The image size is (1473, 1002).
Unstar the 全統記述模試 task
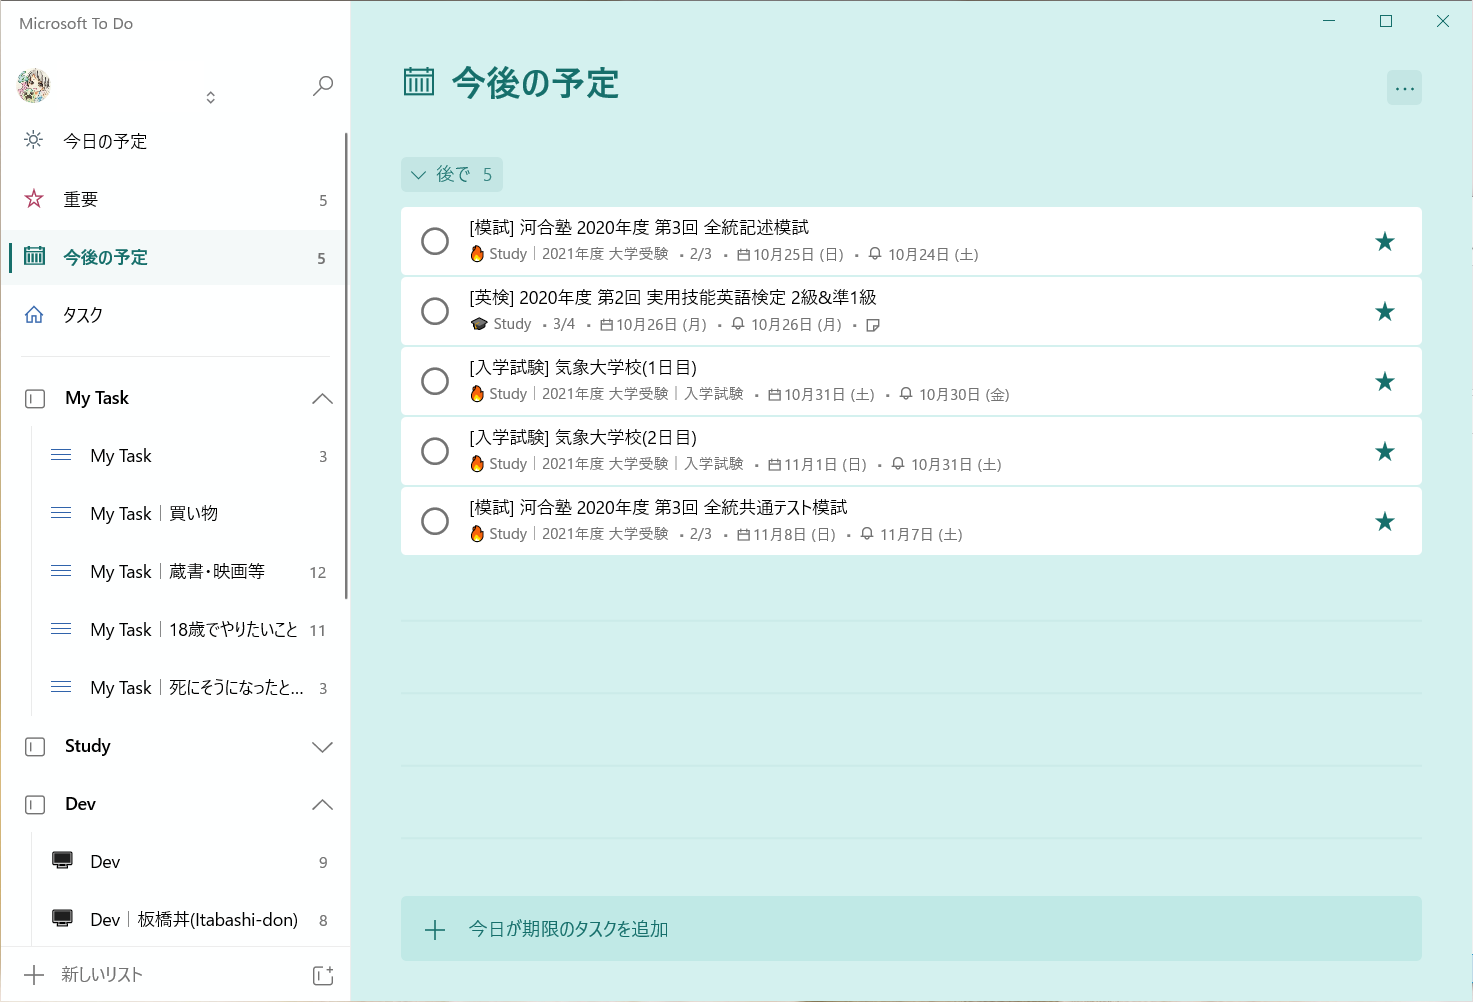(x=1384, y=241)
